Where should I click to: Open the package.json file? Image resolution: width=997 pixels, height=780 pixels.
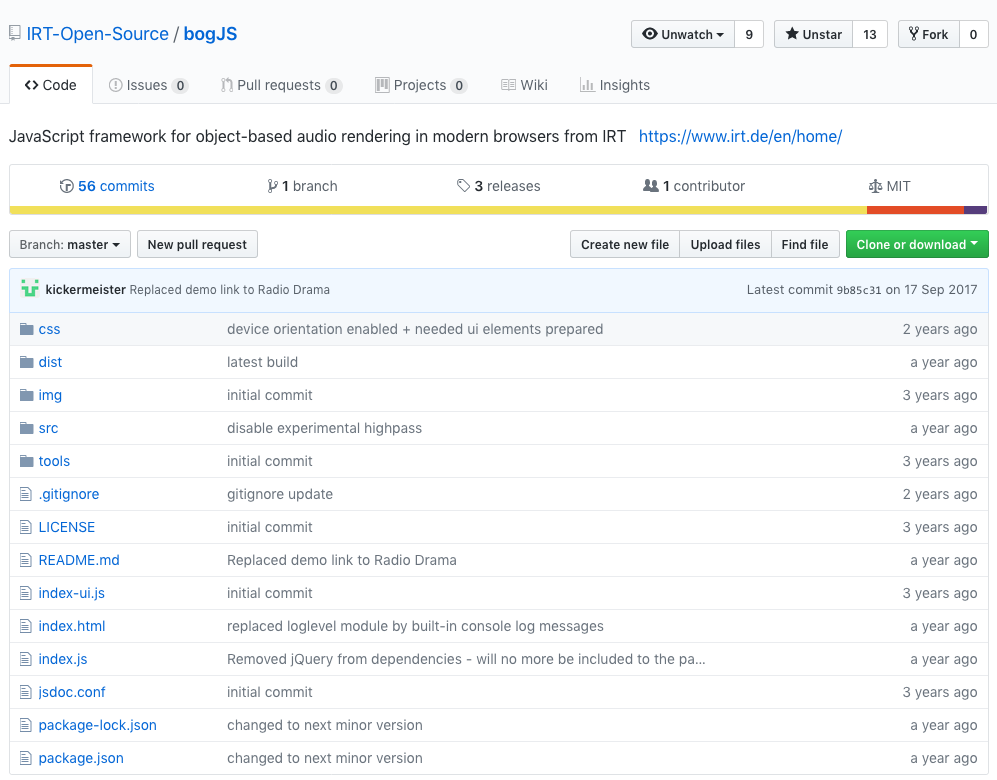tap(81, 758)
